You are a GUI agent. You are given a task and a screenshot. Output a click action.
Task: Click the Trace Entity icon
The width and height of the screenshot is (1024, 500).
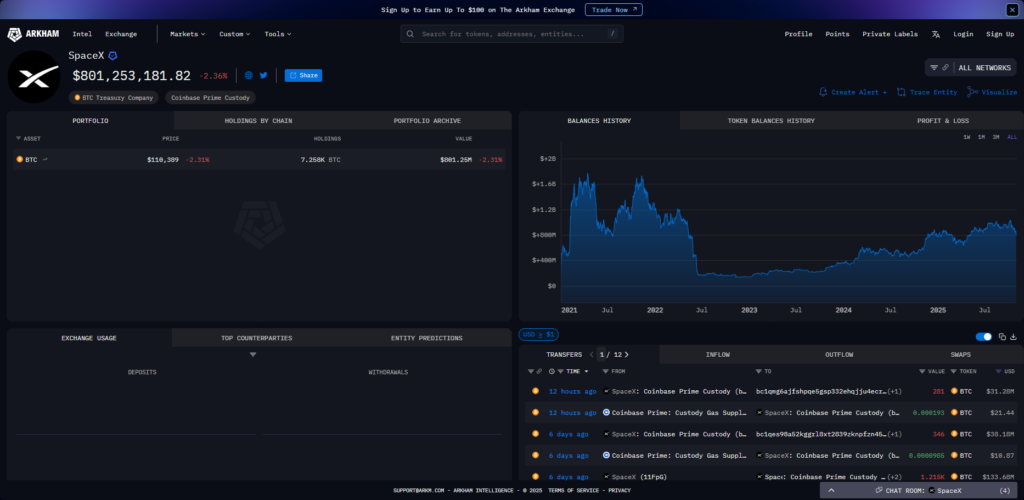pos(901,92)
